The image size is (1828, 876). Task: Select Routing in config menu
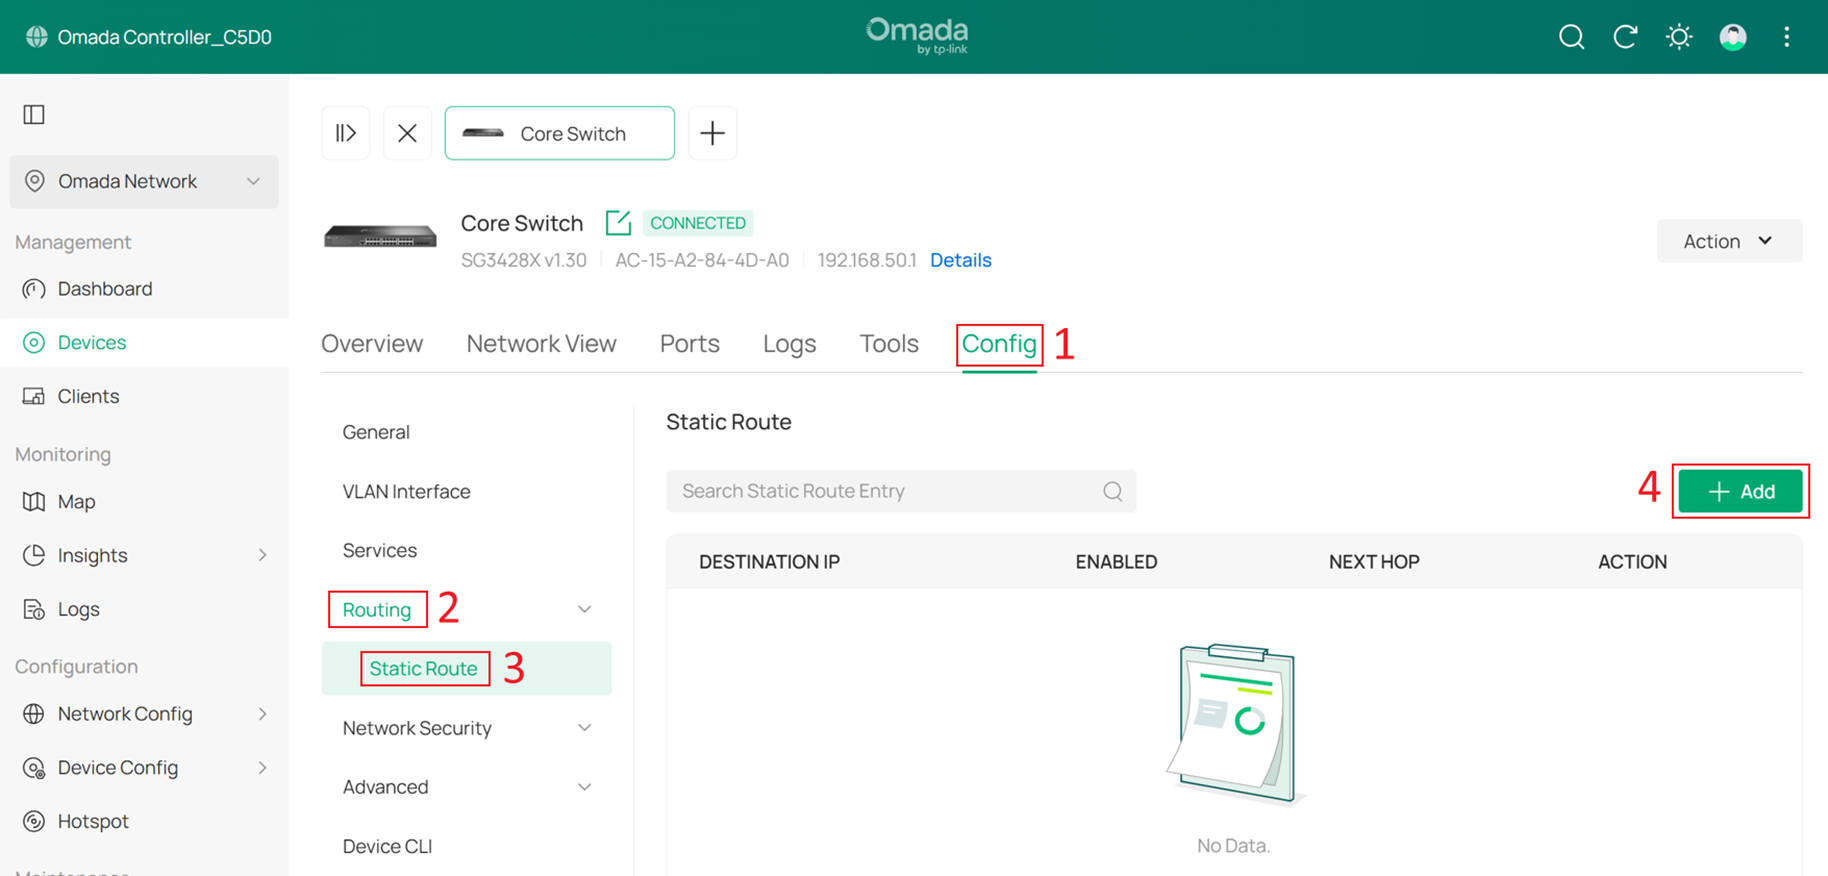pyautogui.click(x=377, y=610)
